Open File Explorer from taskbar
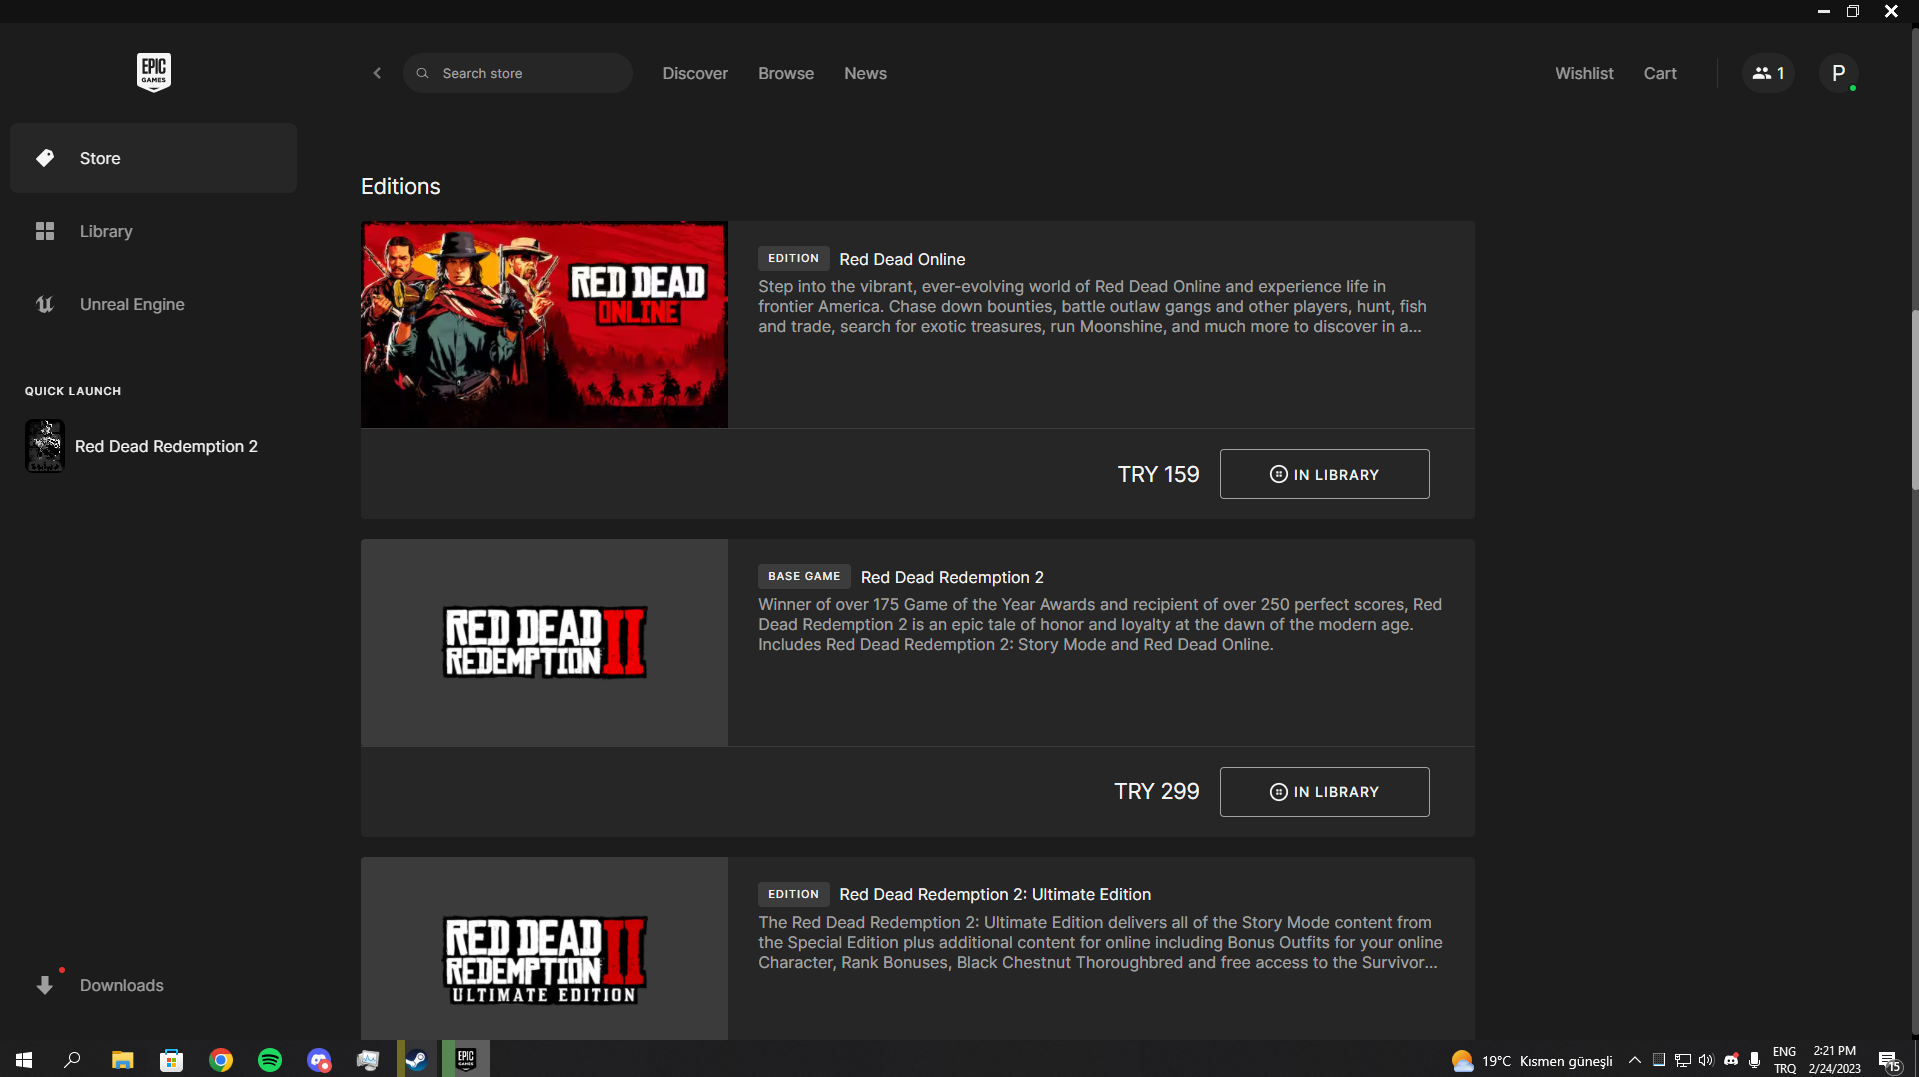The height and width of the screenshot is (1077, 1919). tap(122, 1060)
